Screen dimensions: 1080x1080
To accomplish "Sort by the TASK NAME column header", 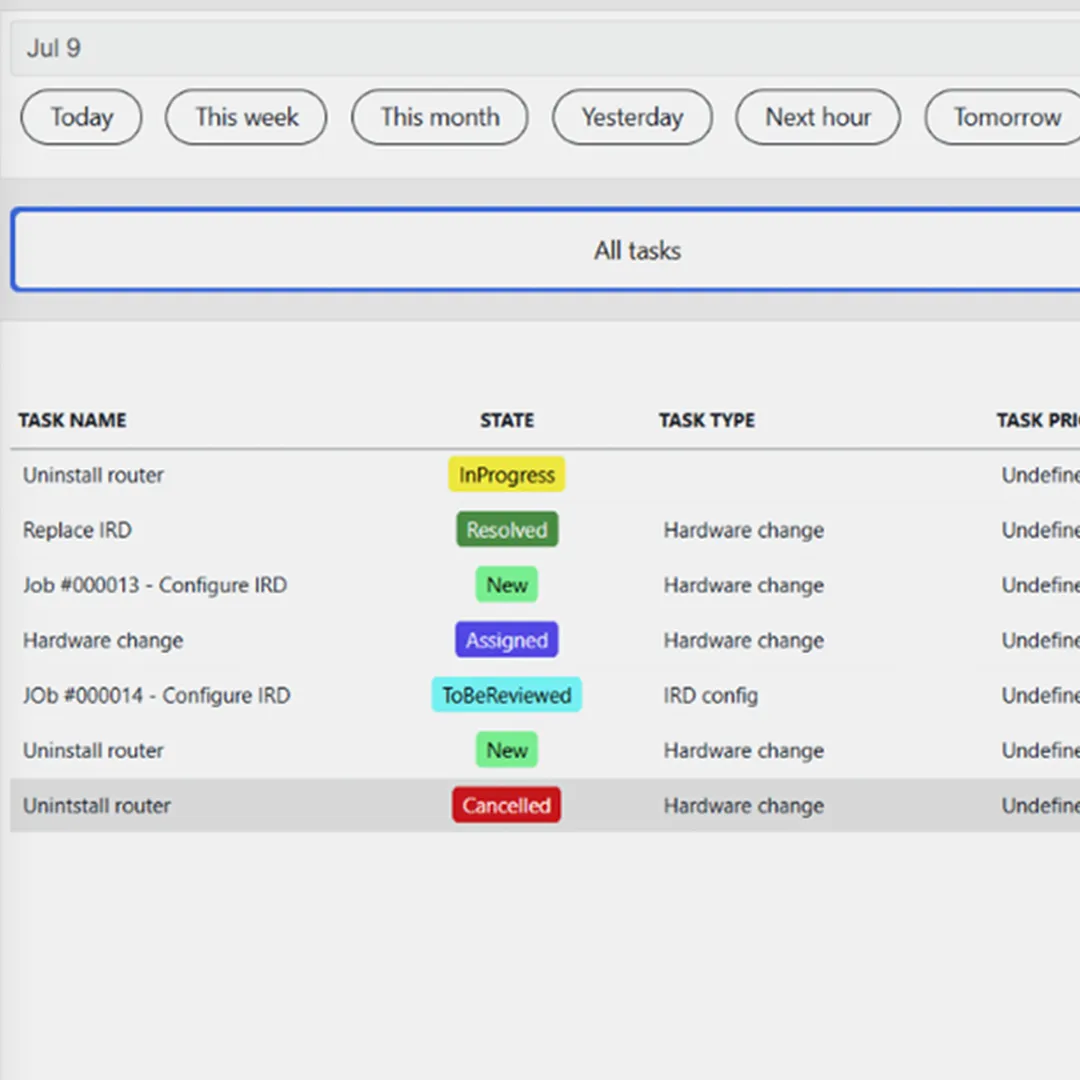I will tap(72, 420).
